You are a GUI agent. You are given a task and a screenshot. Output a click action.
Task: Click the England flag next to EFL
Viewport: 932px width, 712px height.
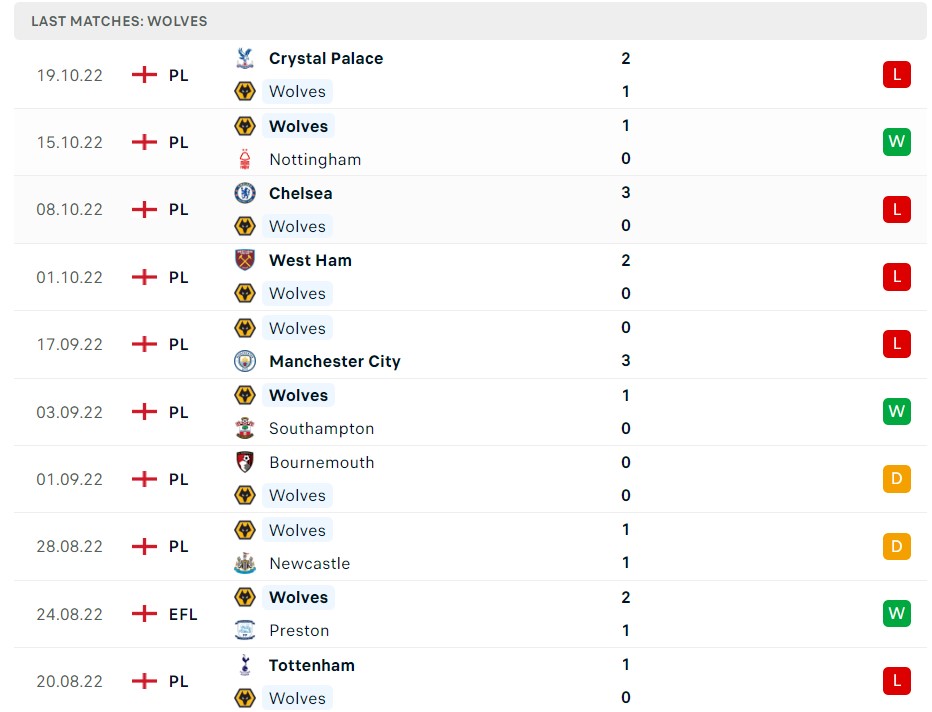click(x=142, y=614)
